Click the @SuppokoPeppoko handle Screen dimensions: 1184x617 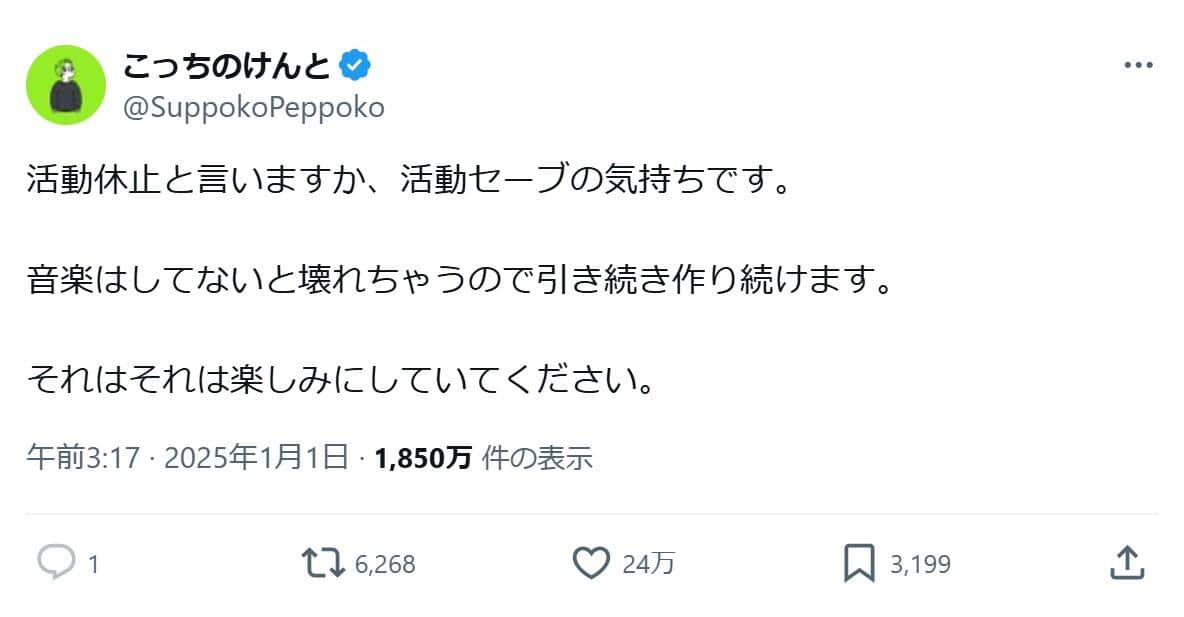pos(253,107)
